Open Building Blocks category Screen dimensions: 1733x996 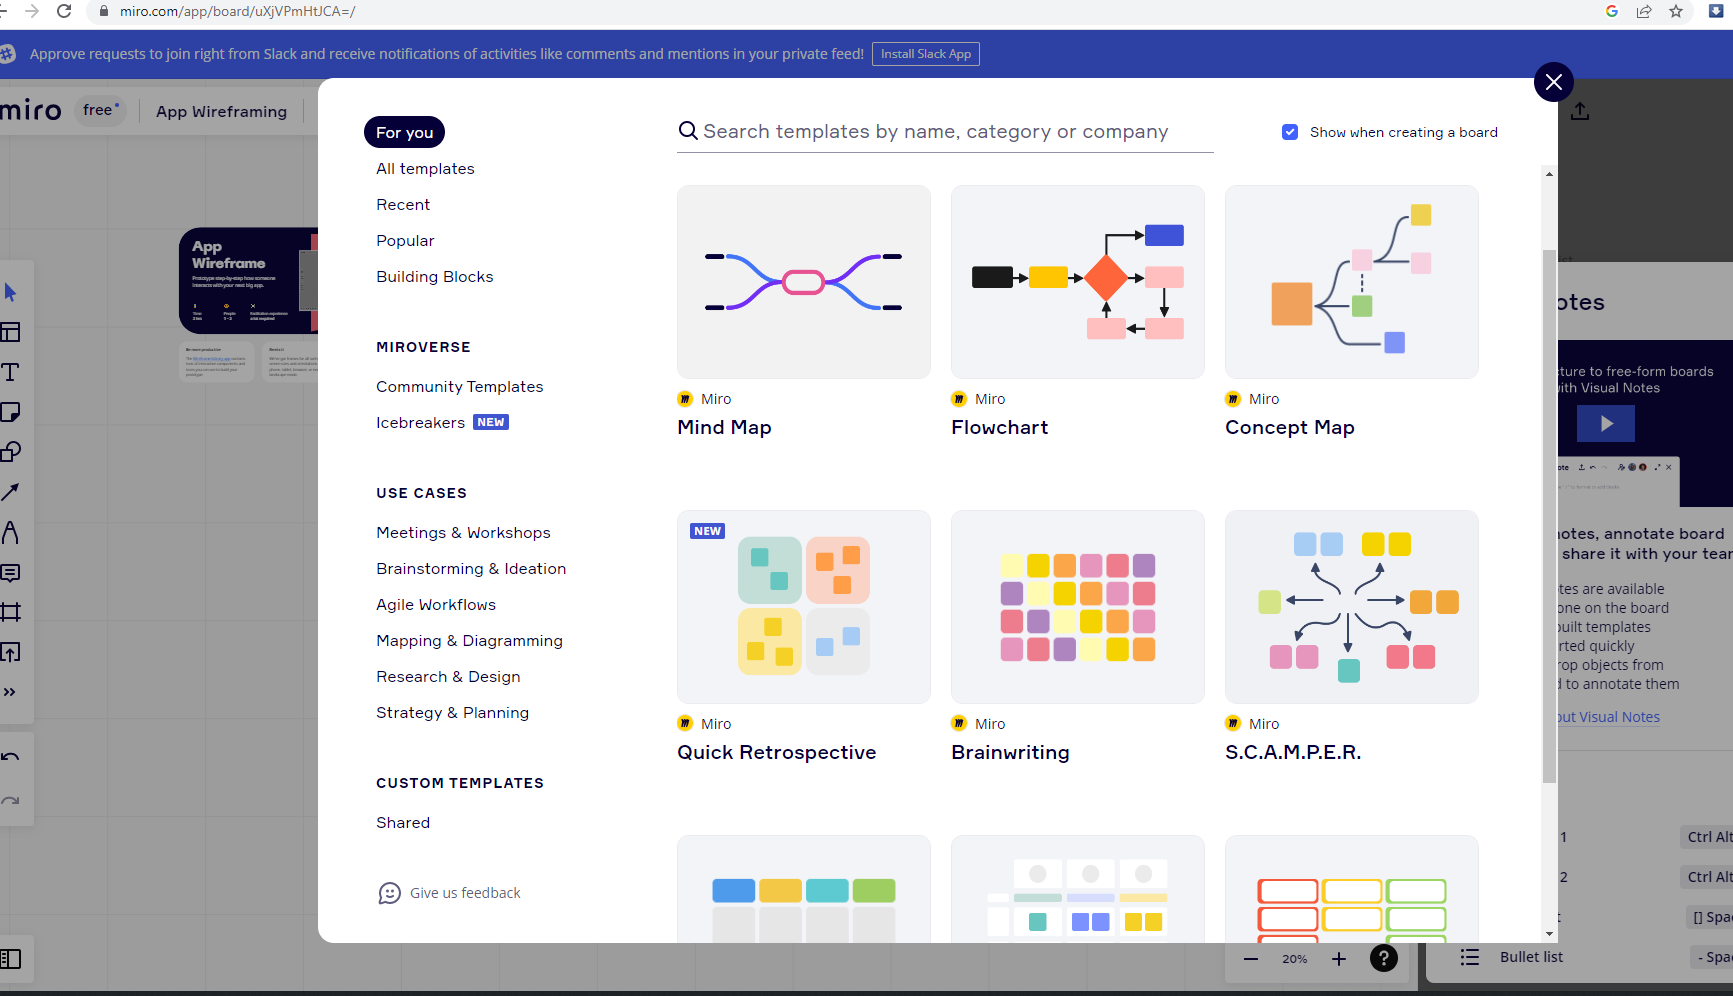tap(435, 277)
